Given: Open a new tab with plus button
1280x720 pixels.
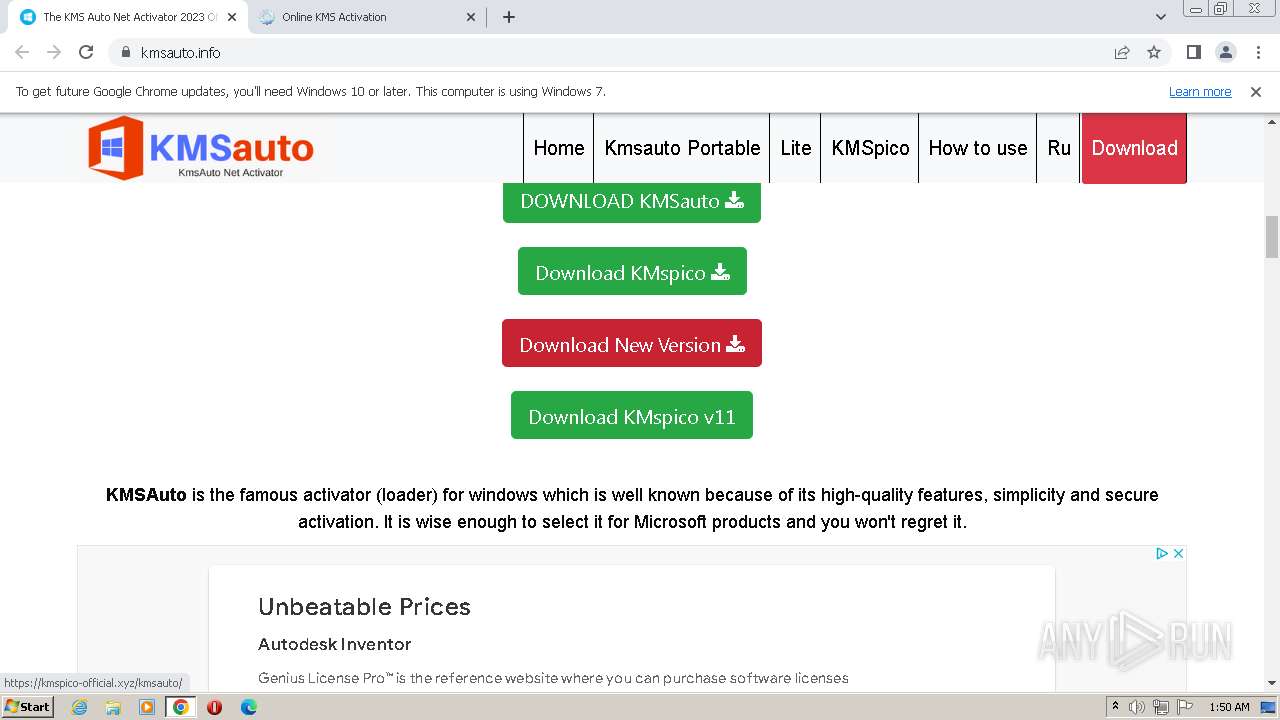Looking at the screenshot, I should click(508, 17).
